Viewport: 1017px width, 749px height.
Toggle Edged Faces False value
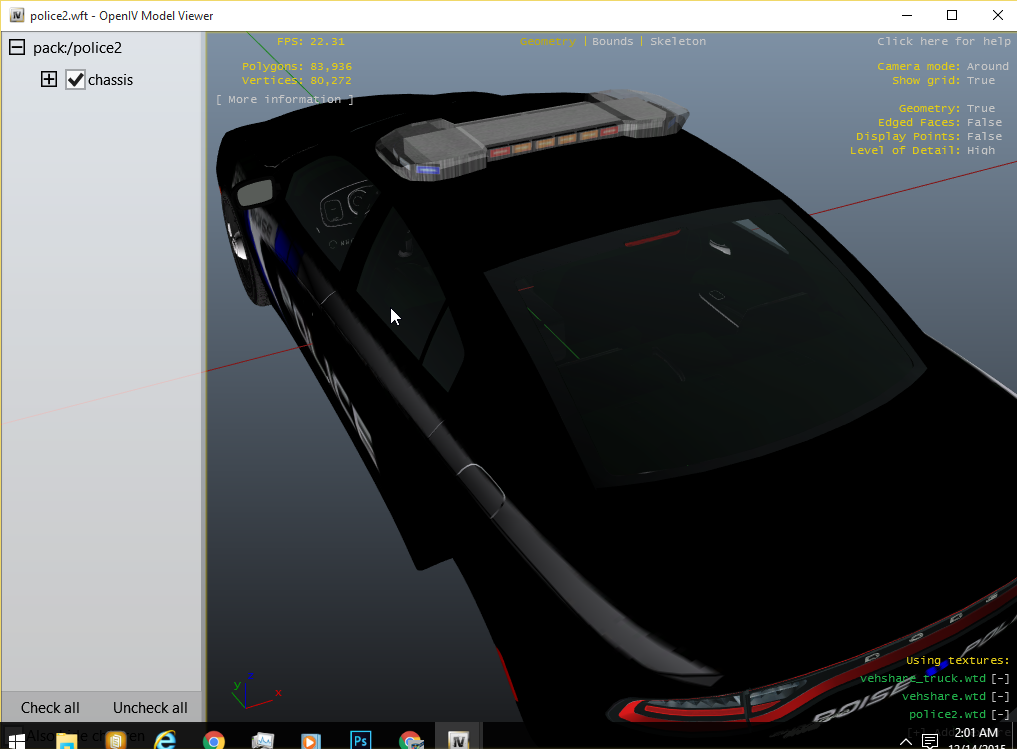coord(984,123)
